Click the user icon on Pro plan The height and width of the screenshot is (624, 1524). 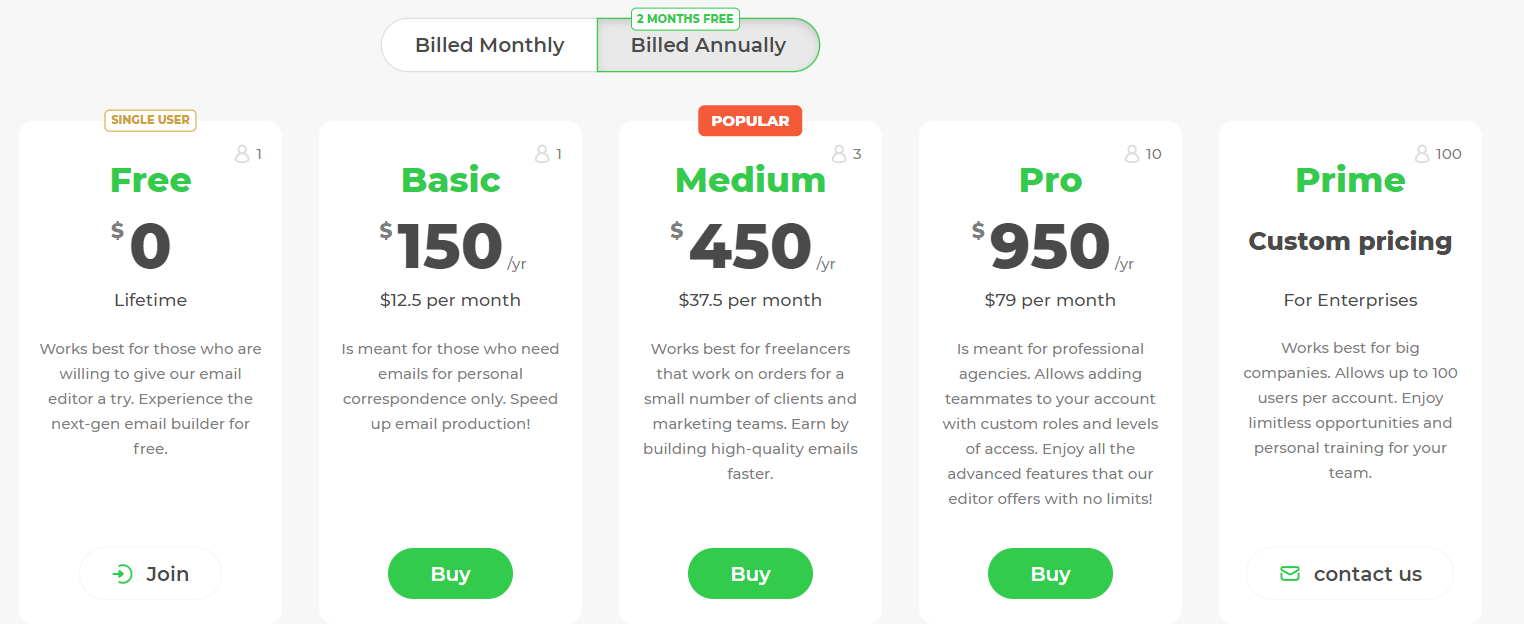tap(1132, 154)
